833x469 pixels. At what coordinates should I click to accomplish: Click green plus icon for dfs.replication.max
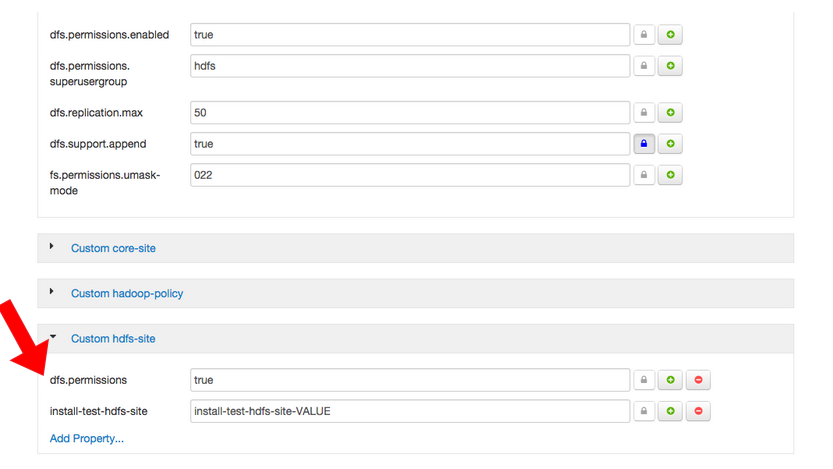[x=670, y=113]
